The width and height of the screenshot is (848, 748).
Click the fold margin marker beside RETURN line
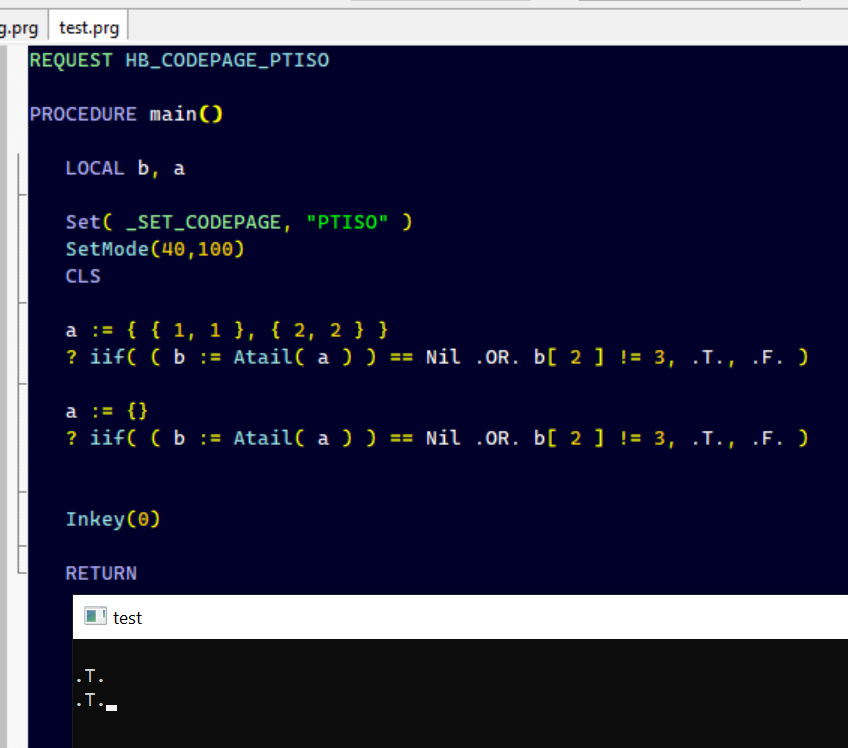20,573
